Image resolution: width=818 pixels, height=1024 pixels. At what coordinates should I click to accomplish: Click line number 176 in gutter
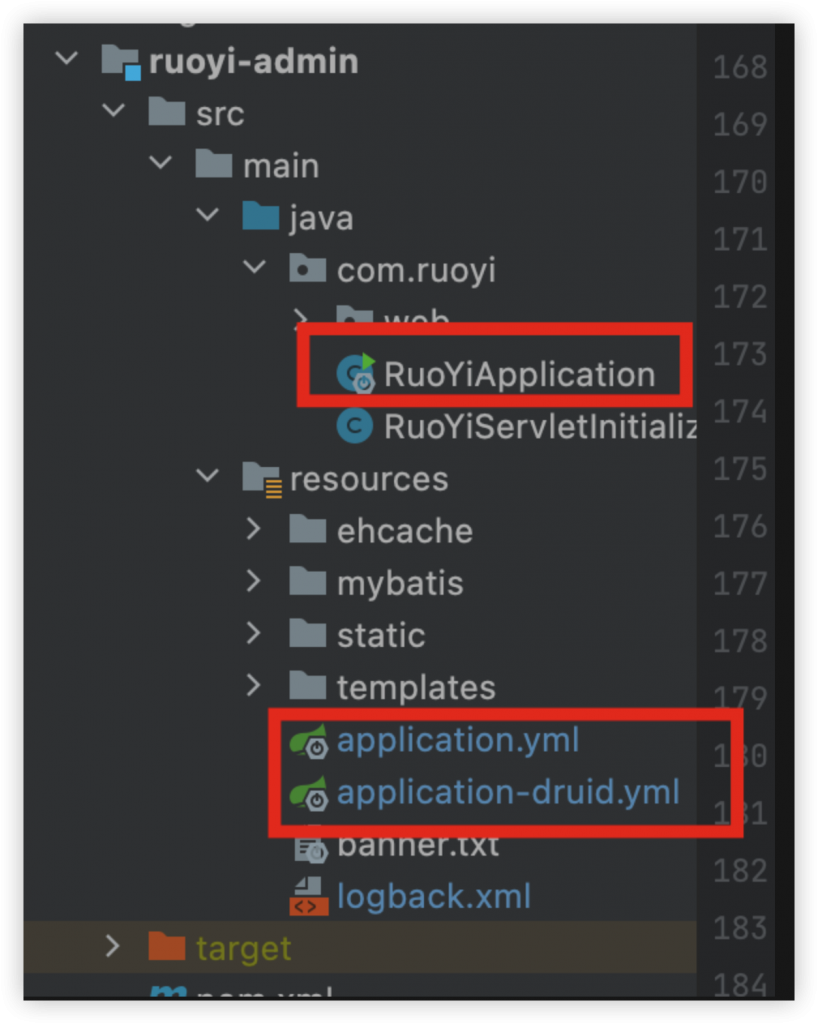(x=740, y=527)
